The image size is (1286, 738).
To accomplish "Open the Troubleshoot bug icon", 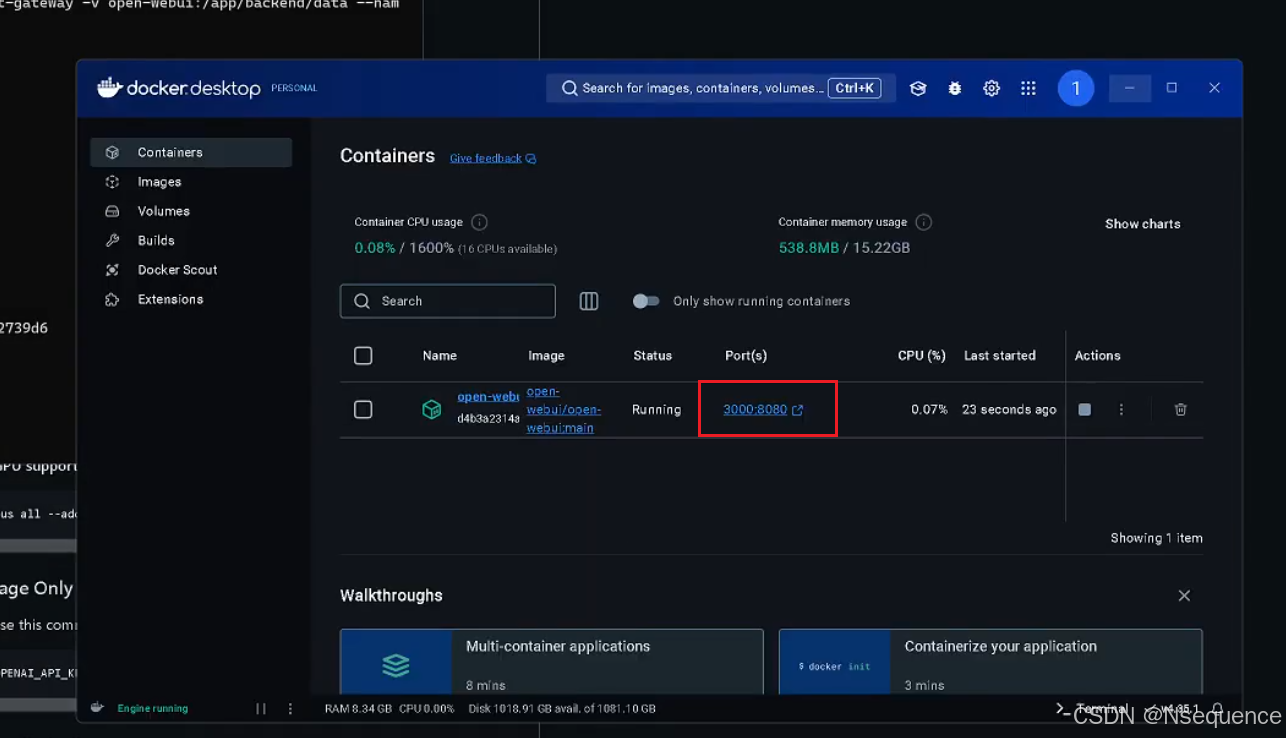I will (955, 88).
